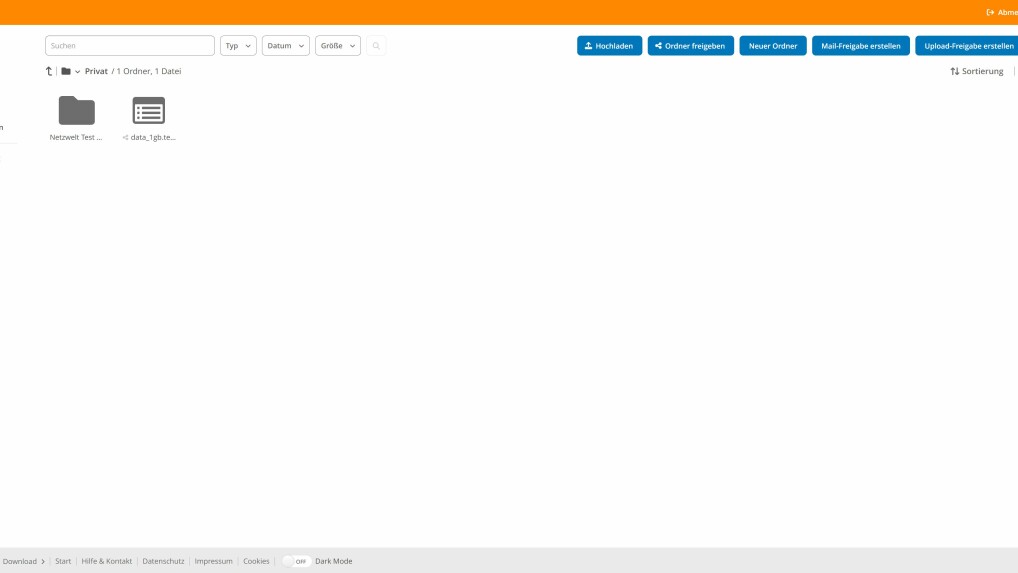The image size is (1018, 573).
Task: Toggle Dark Mode switch on
Action: (296, 561)
